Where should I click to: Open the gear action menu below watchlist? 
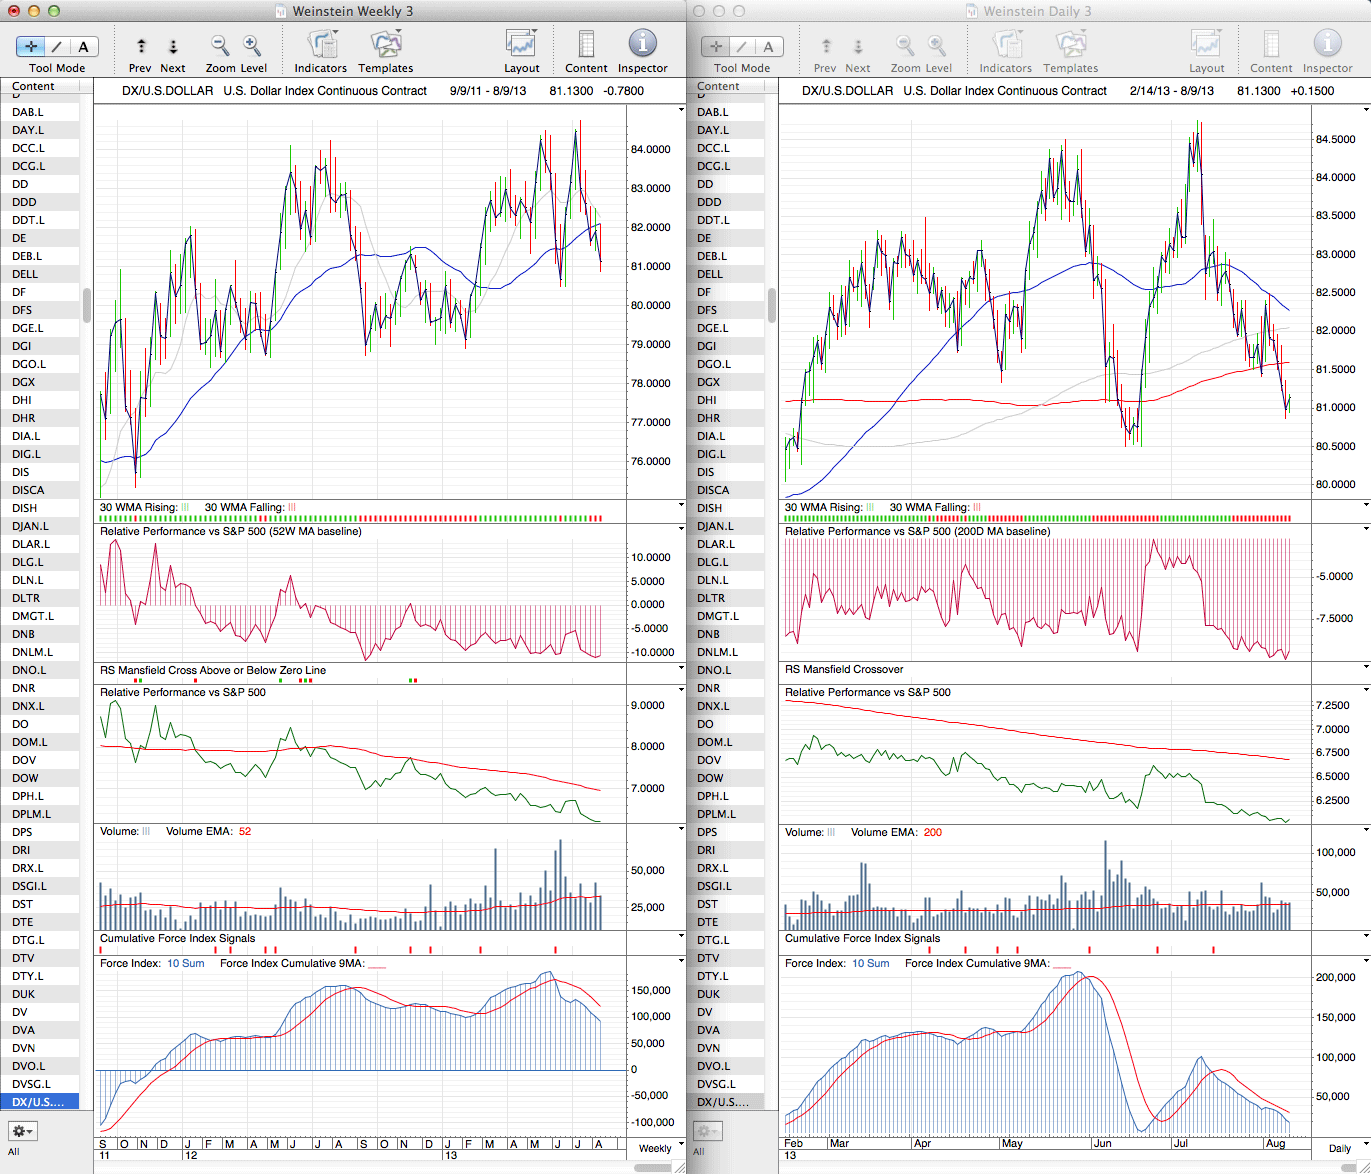click(x=22, y=1131)
